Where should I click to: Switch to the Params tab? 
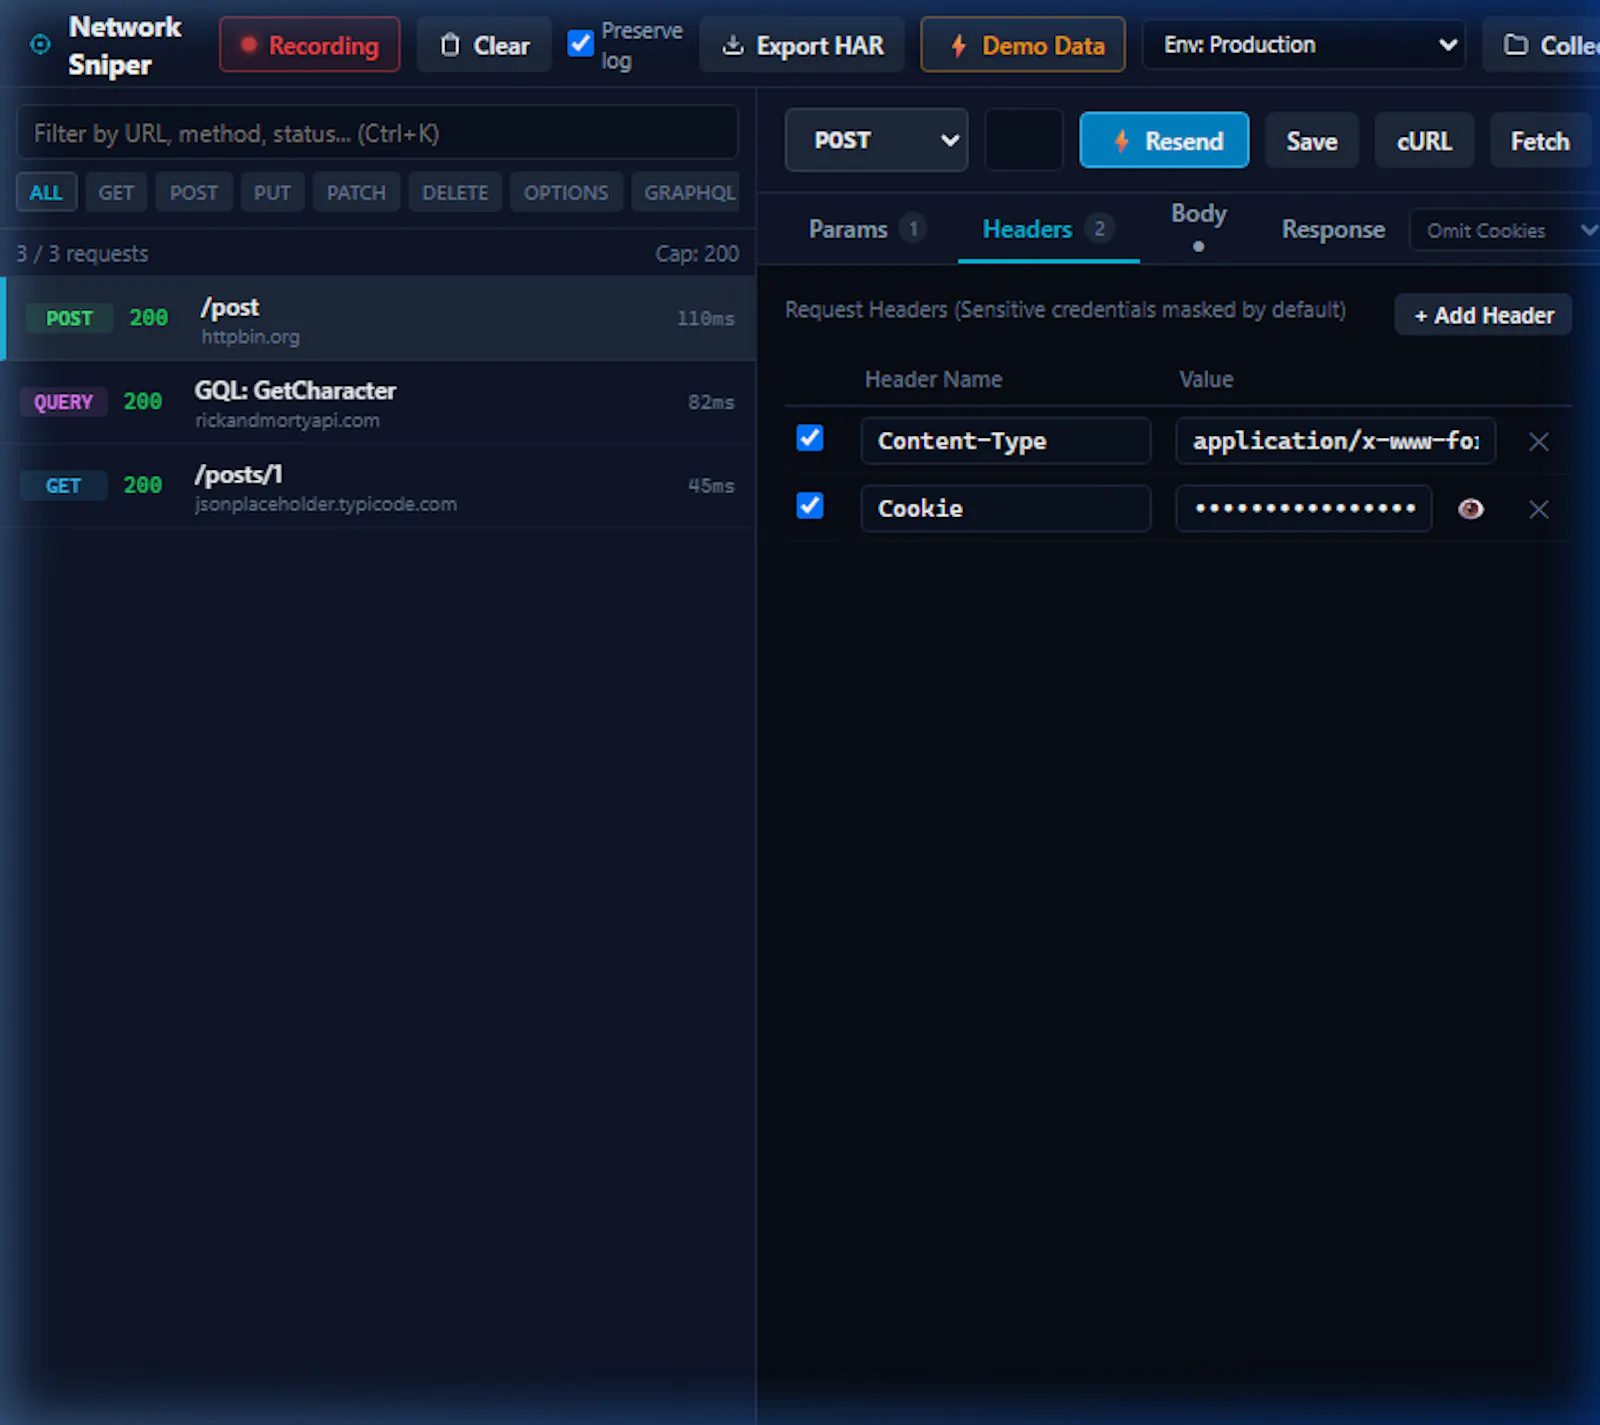click(x=866, y=229)
